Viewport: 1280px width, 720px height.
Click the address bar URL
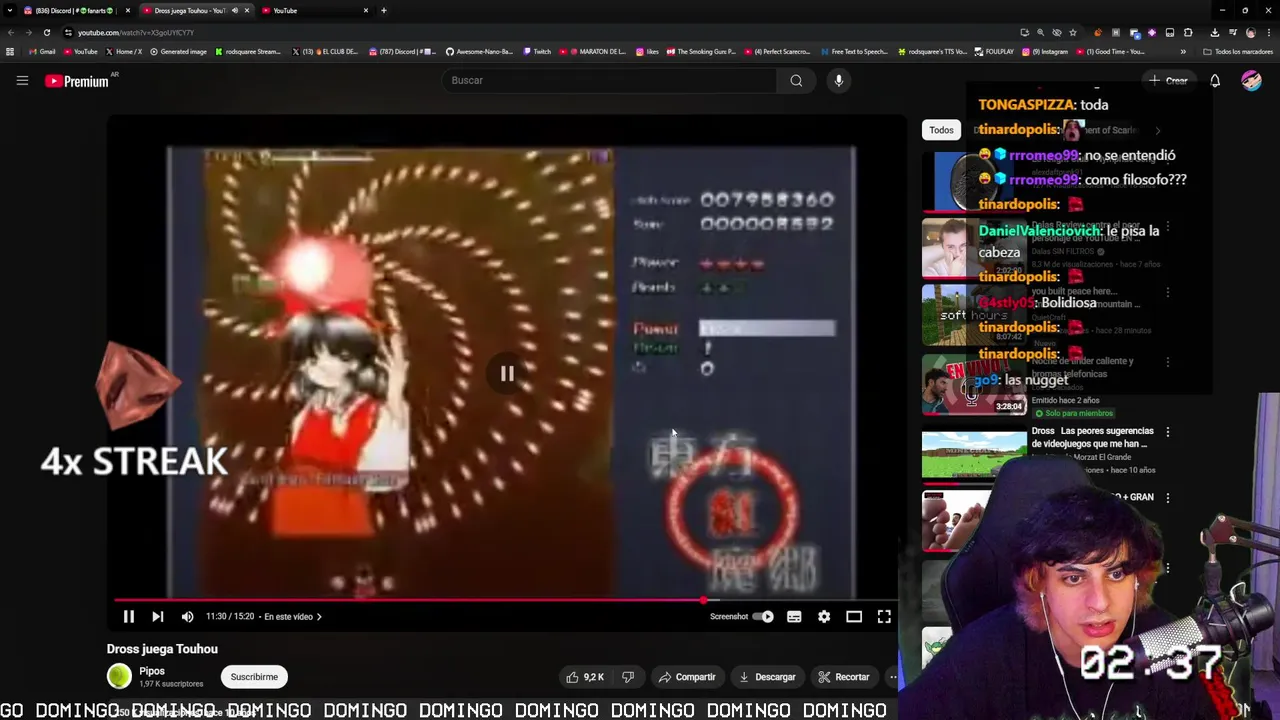click(136, 32)
